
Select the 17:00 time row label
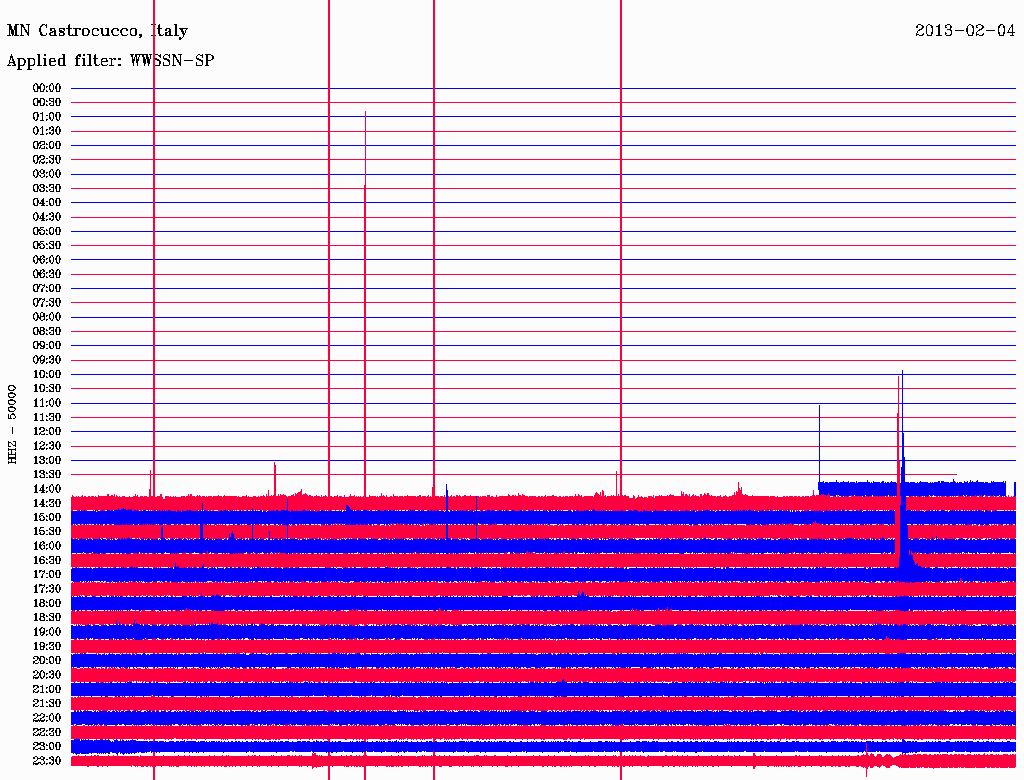[x=47, y=574]
